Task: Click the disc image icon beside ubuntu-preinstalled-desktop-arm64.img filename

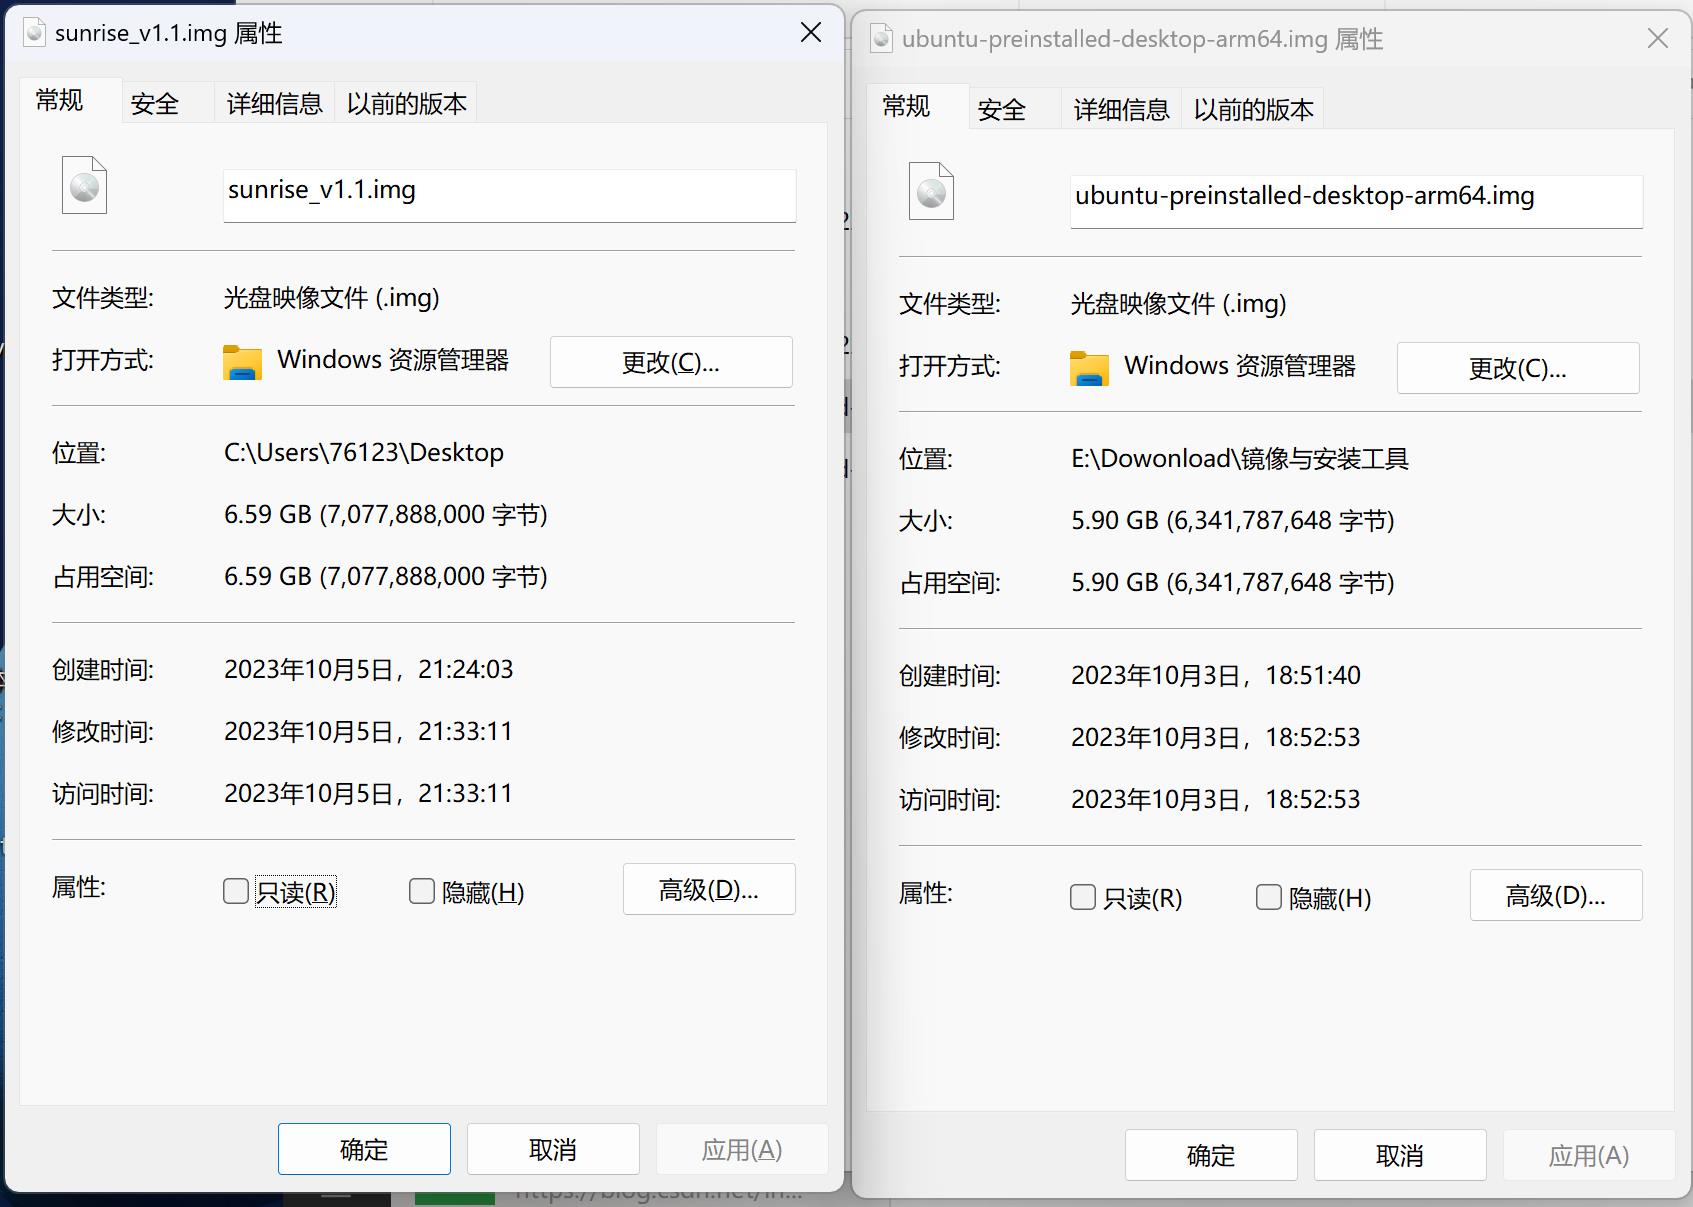Action: click(x=931, y=191)
